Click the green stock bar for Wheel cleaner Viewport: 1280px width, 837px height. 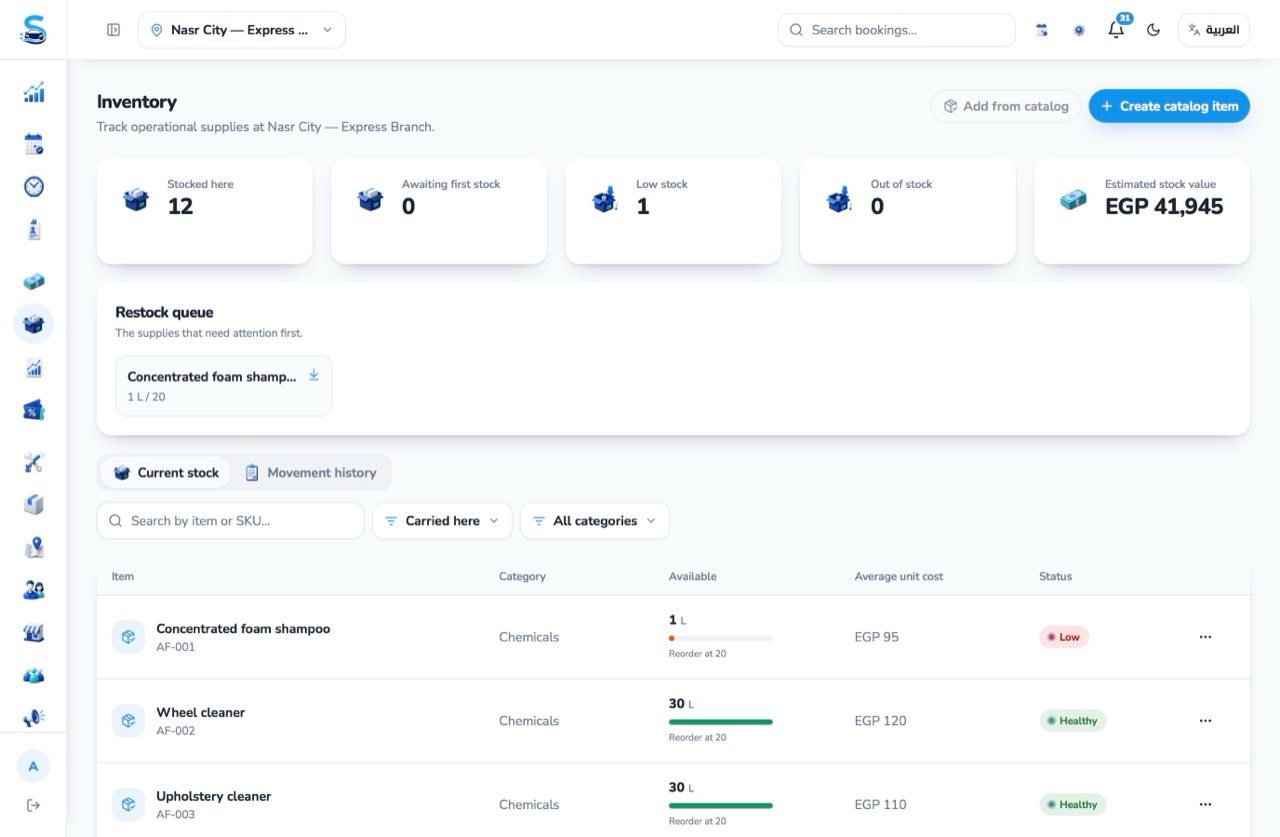(721, 722)
